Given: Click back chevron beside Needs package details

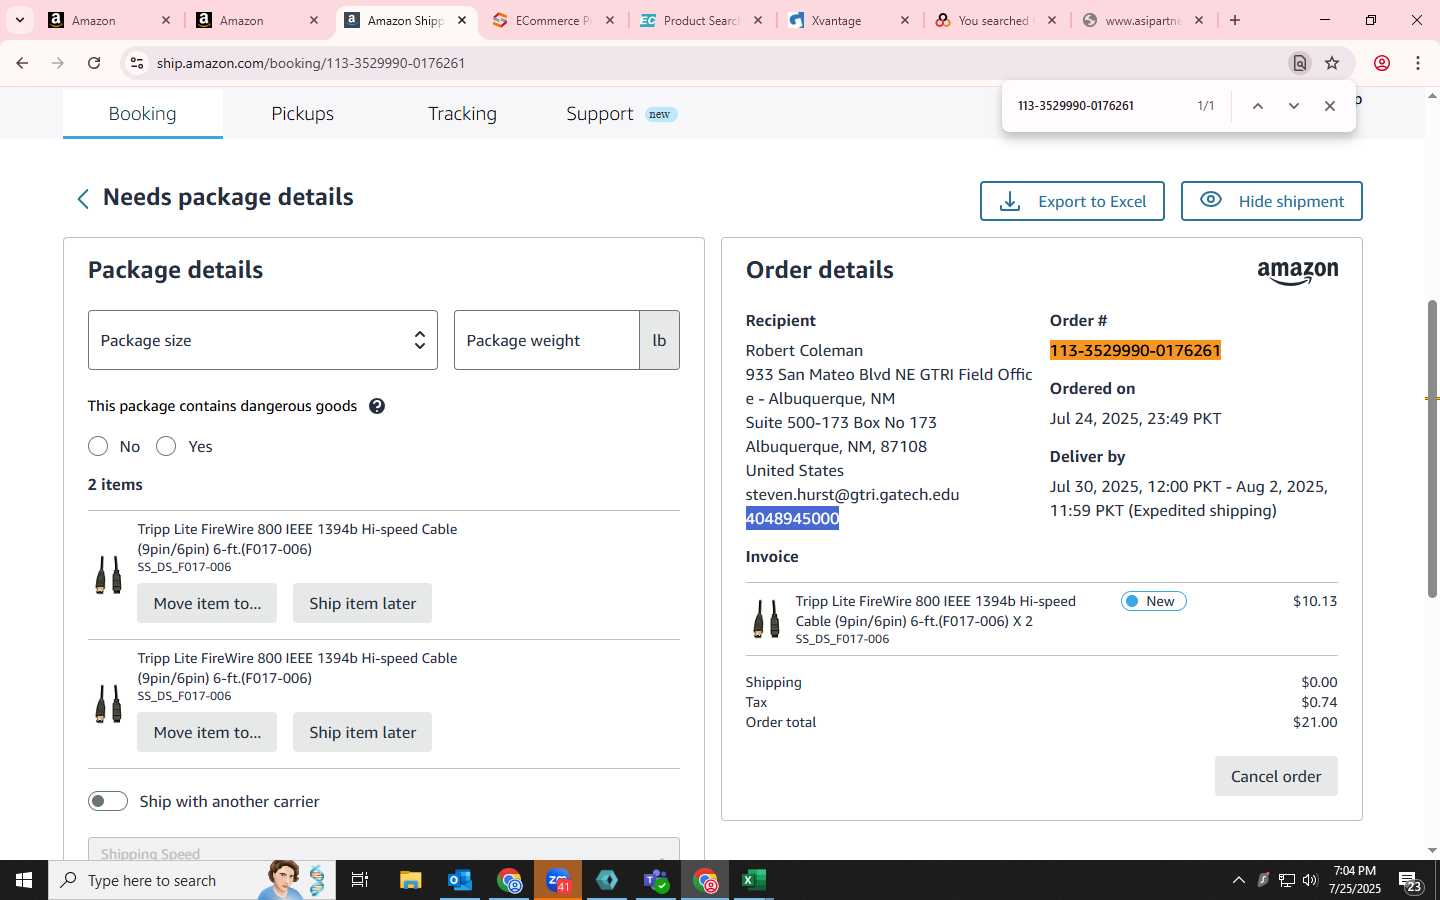Looking at the screenshot, I should click(83, 199).
